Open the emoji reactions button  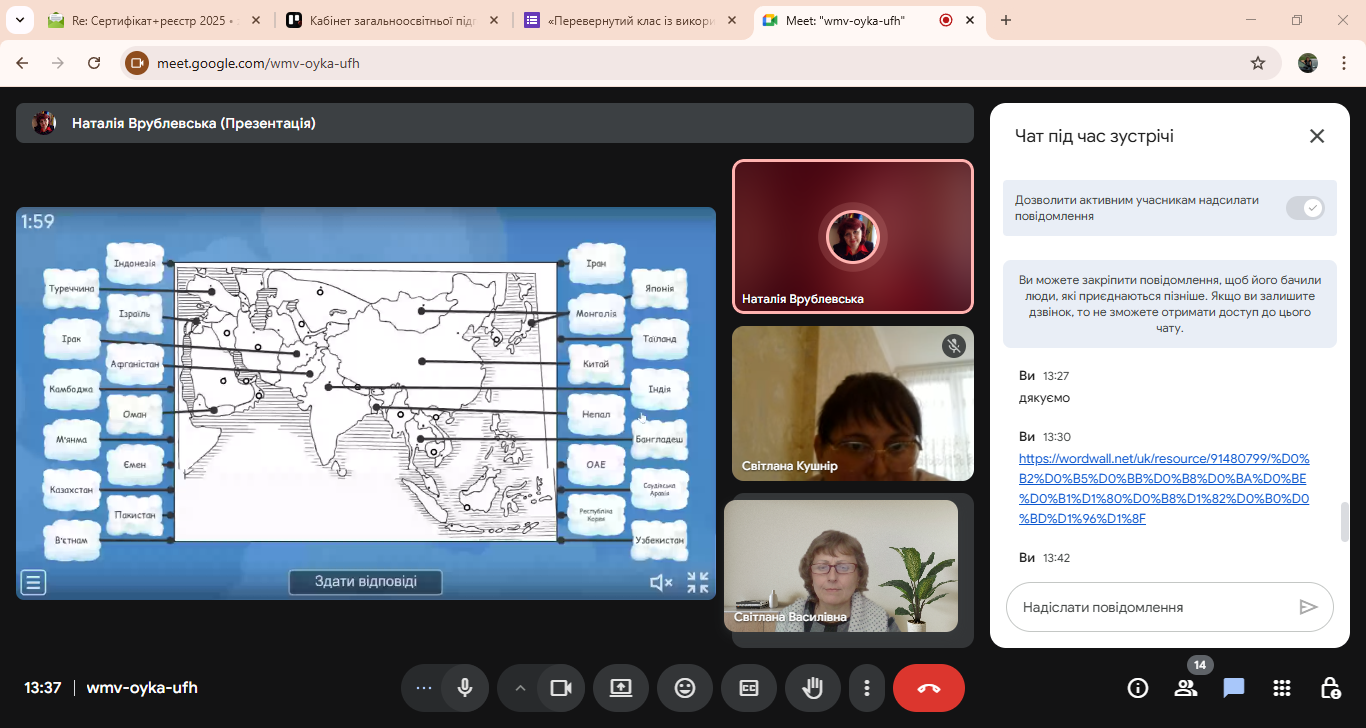tap(684, 688)
